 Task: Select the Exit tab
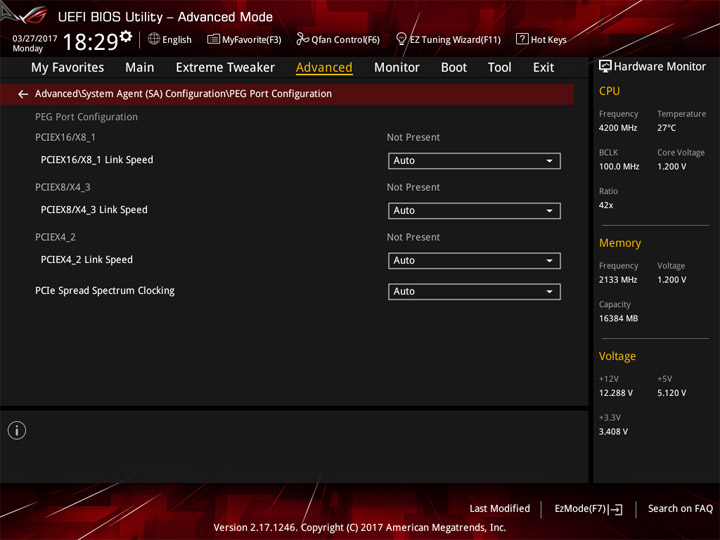543,68
